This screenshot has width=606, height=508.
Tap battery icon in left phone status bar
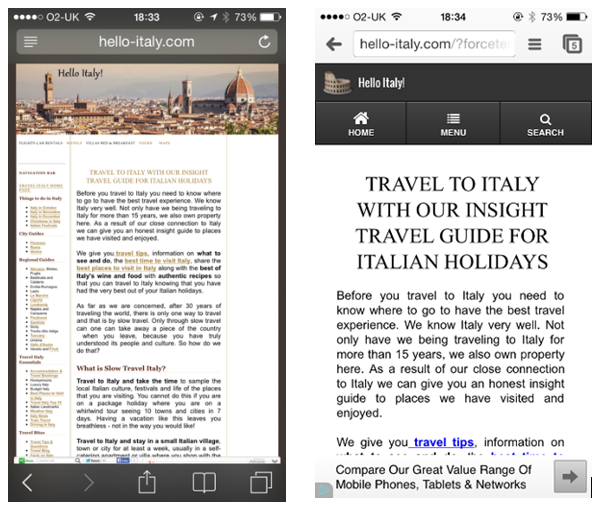point(270,17)
